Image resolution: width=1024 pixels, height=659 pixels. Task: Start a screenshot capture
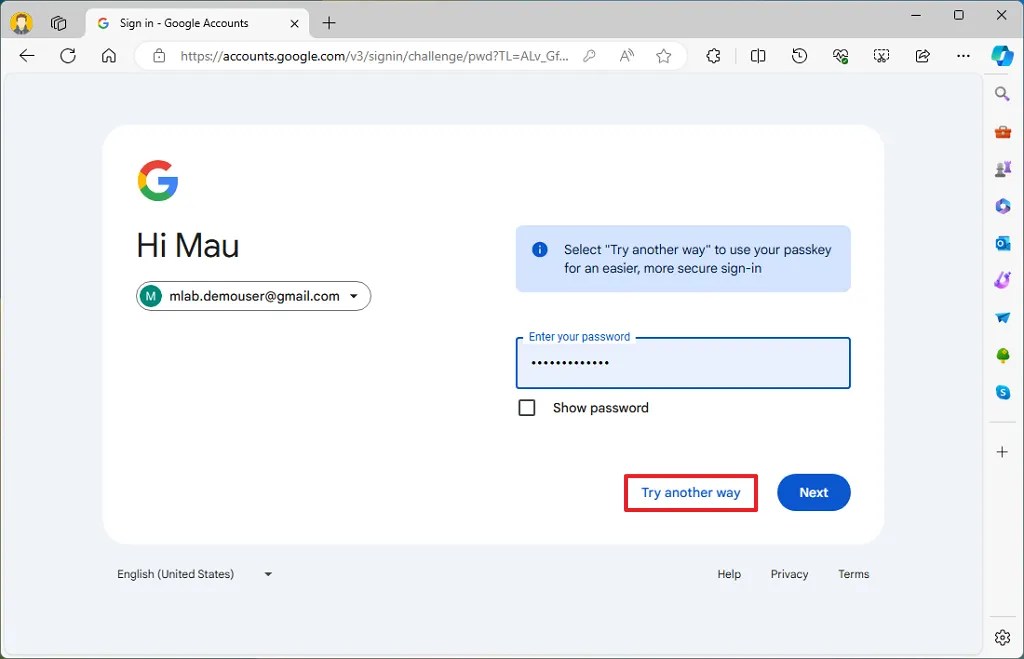881,56
